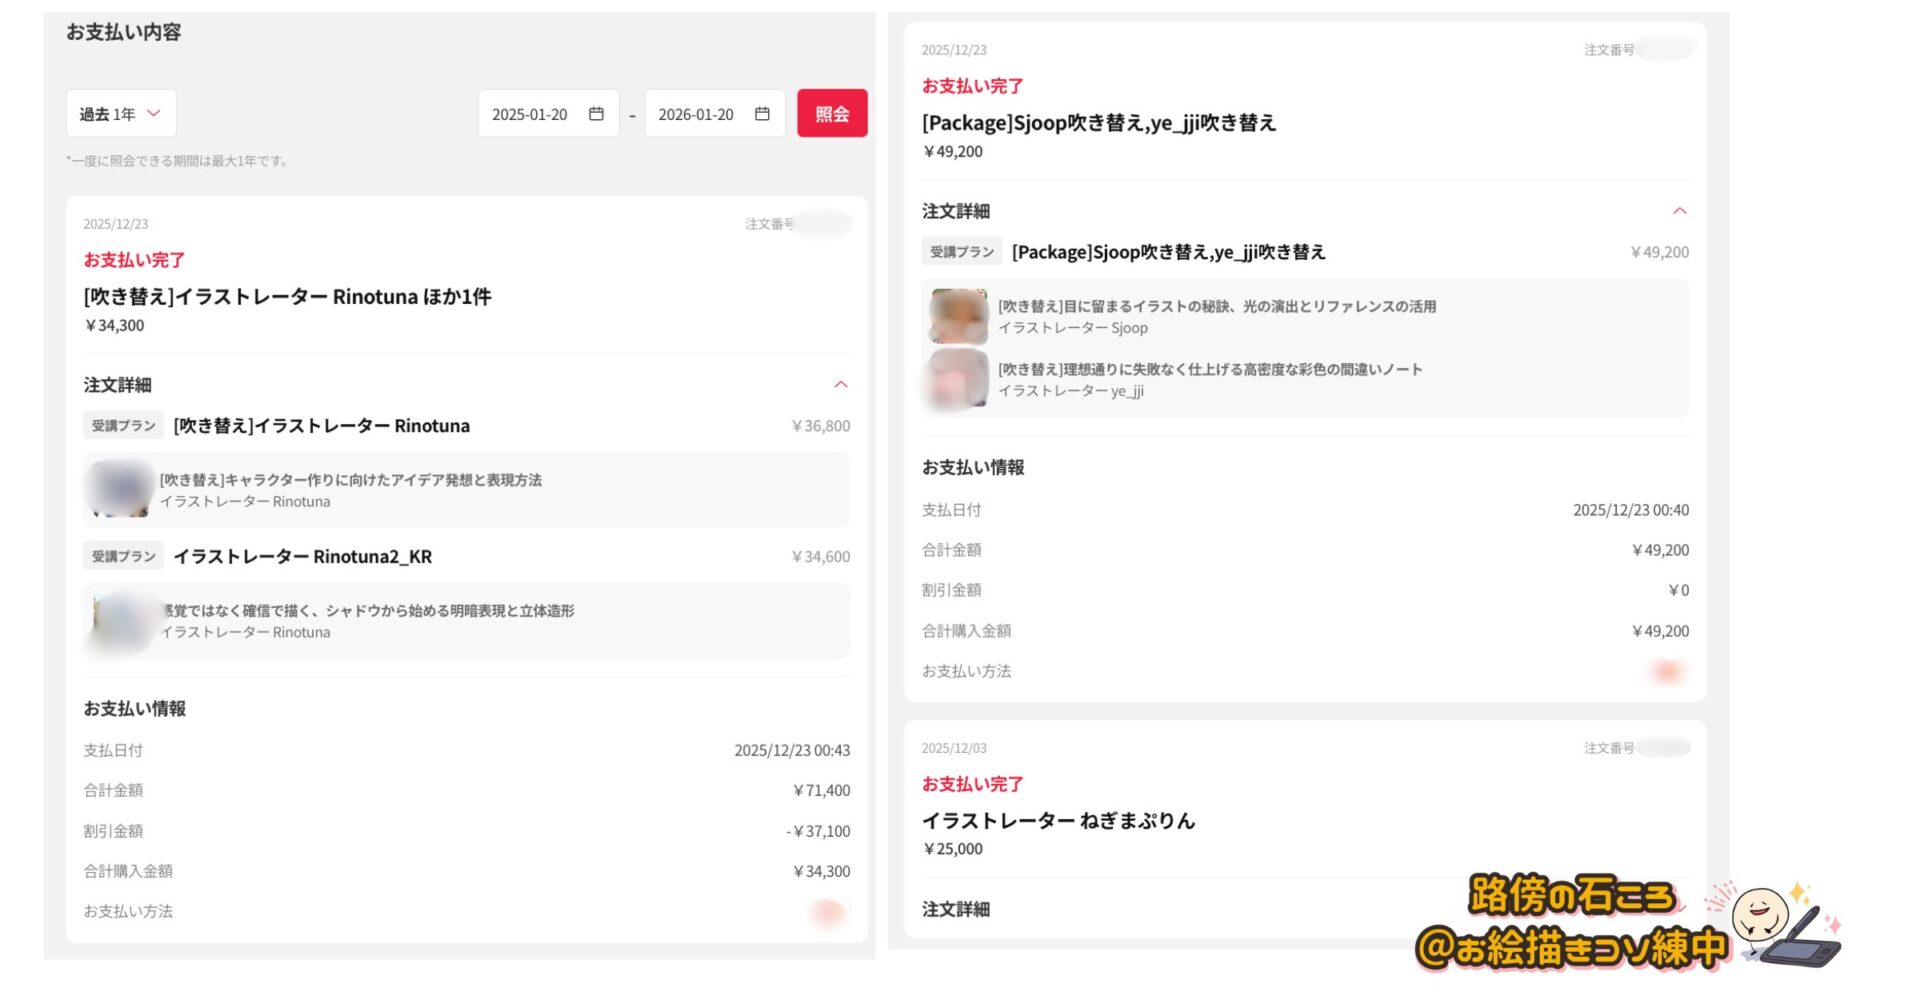Edit the 2025-01-20 start date field

[x=530, y=114]
